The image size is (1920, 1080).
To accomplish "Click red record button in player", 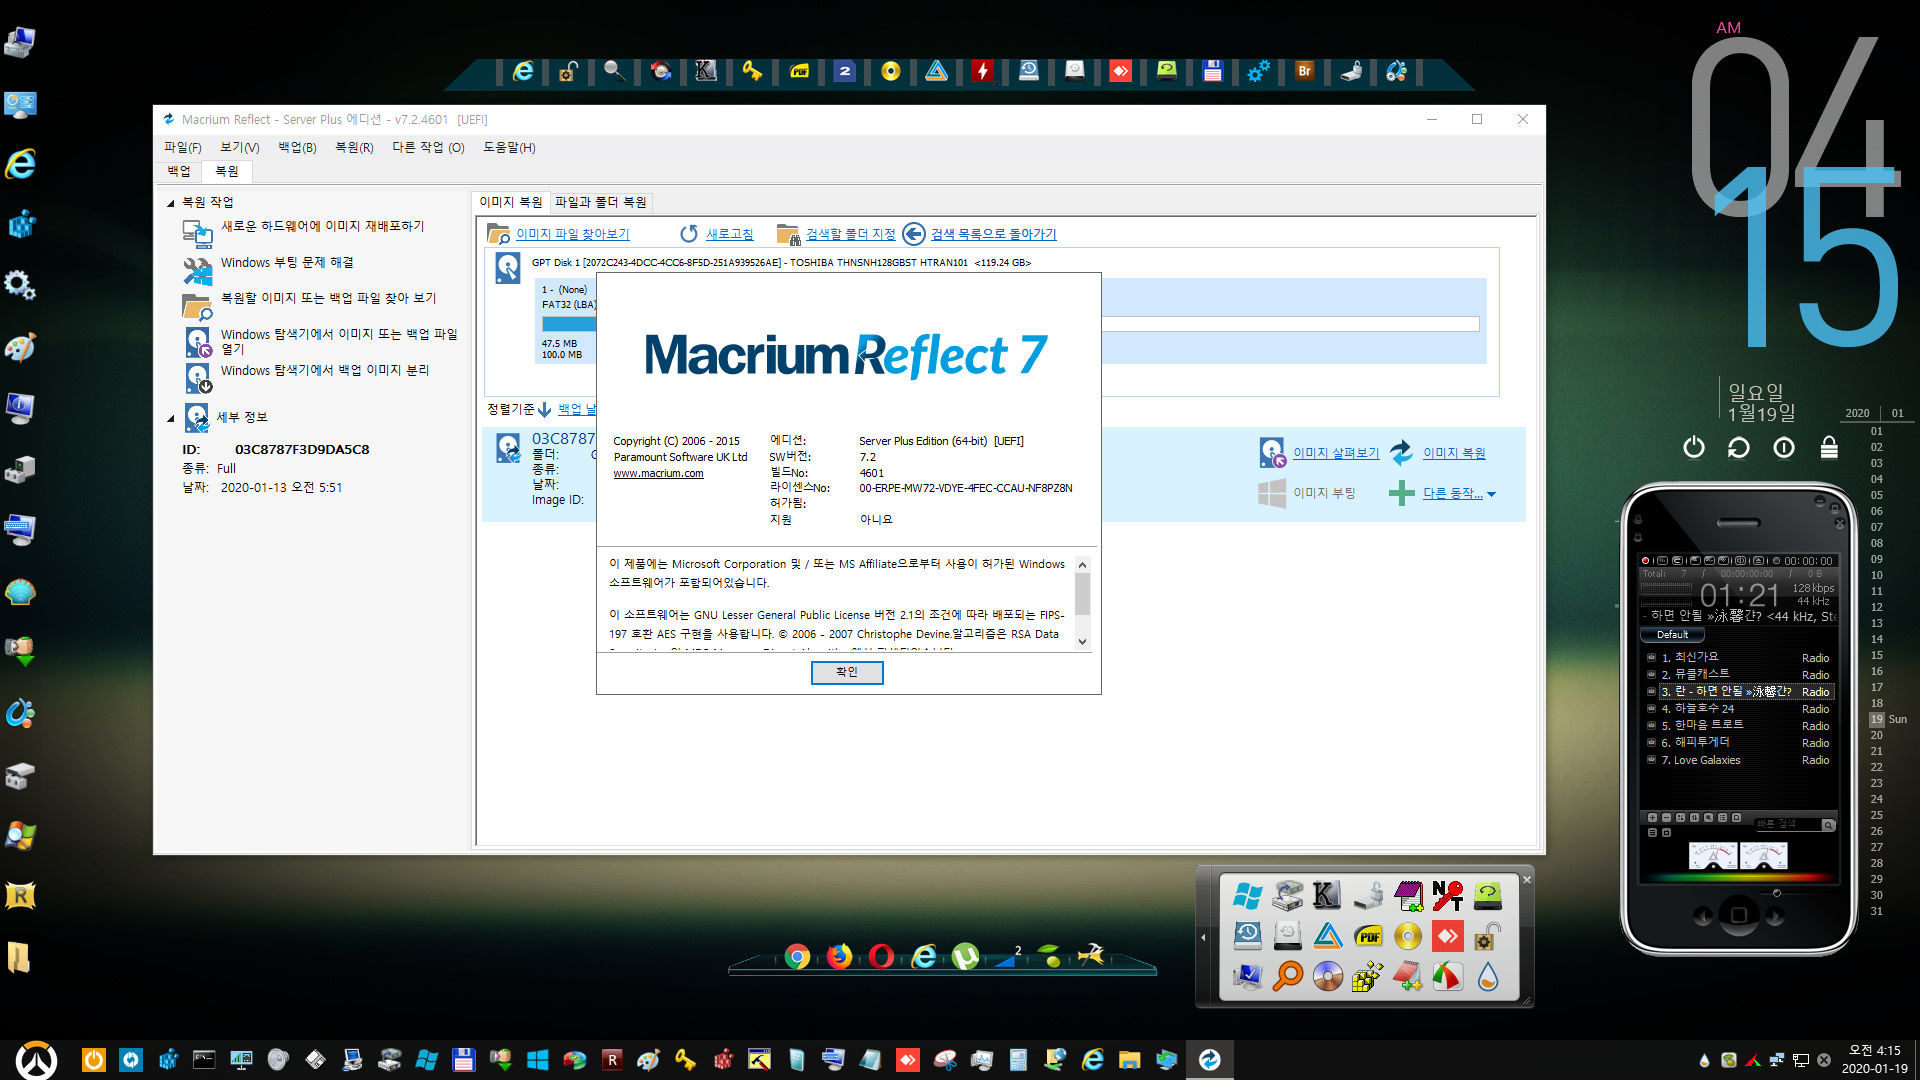I will pos(1645,560).
